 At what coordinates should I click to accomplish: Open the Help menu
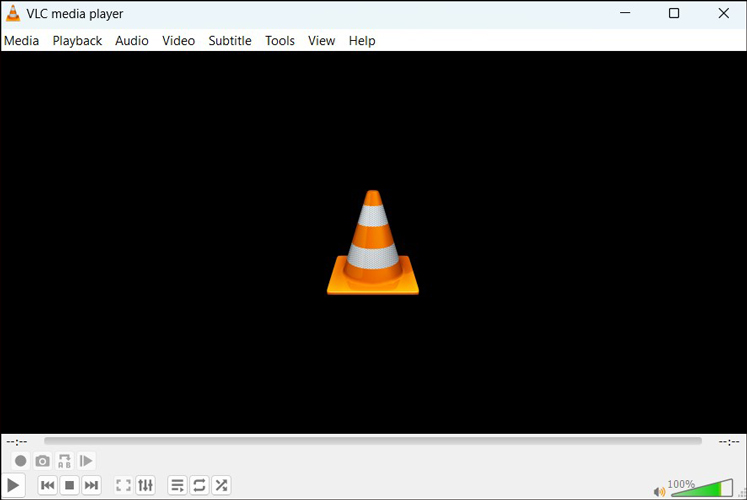click(362, 41)
